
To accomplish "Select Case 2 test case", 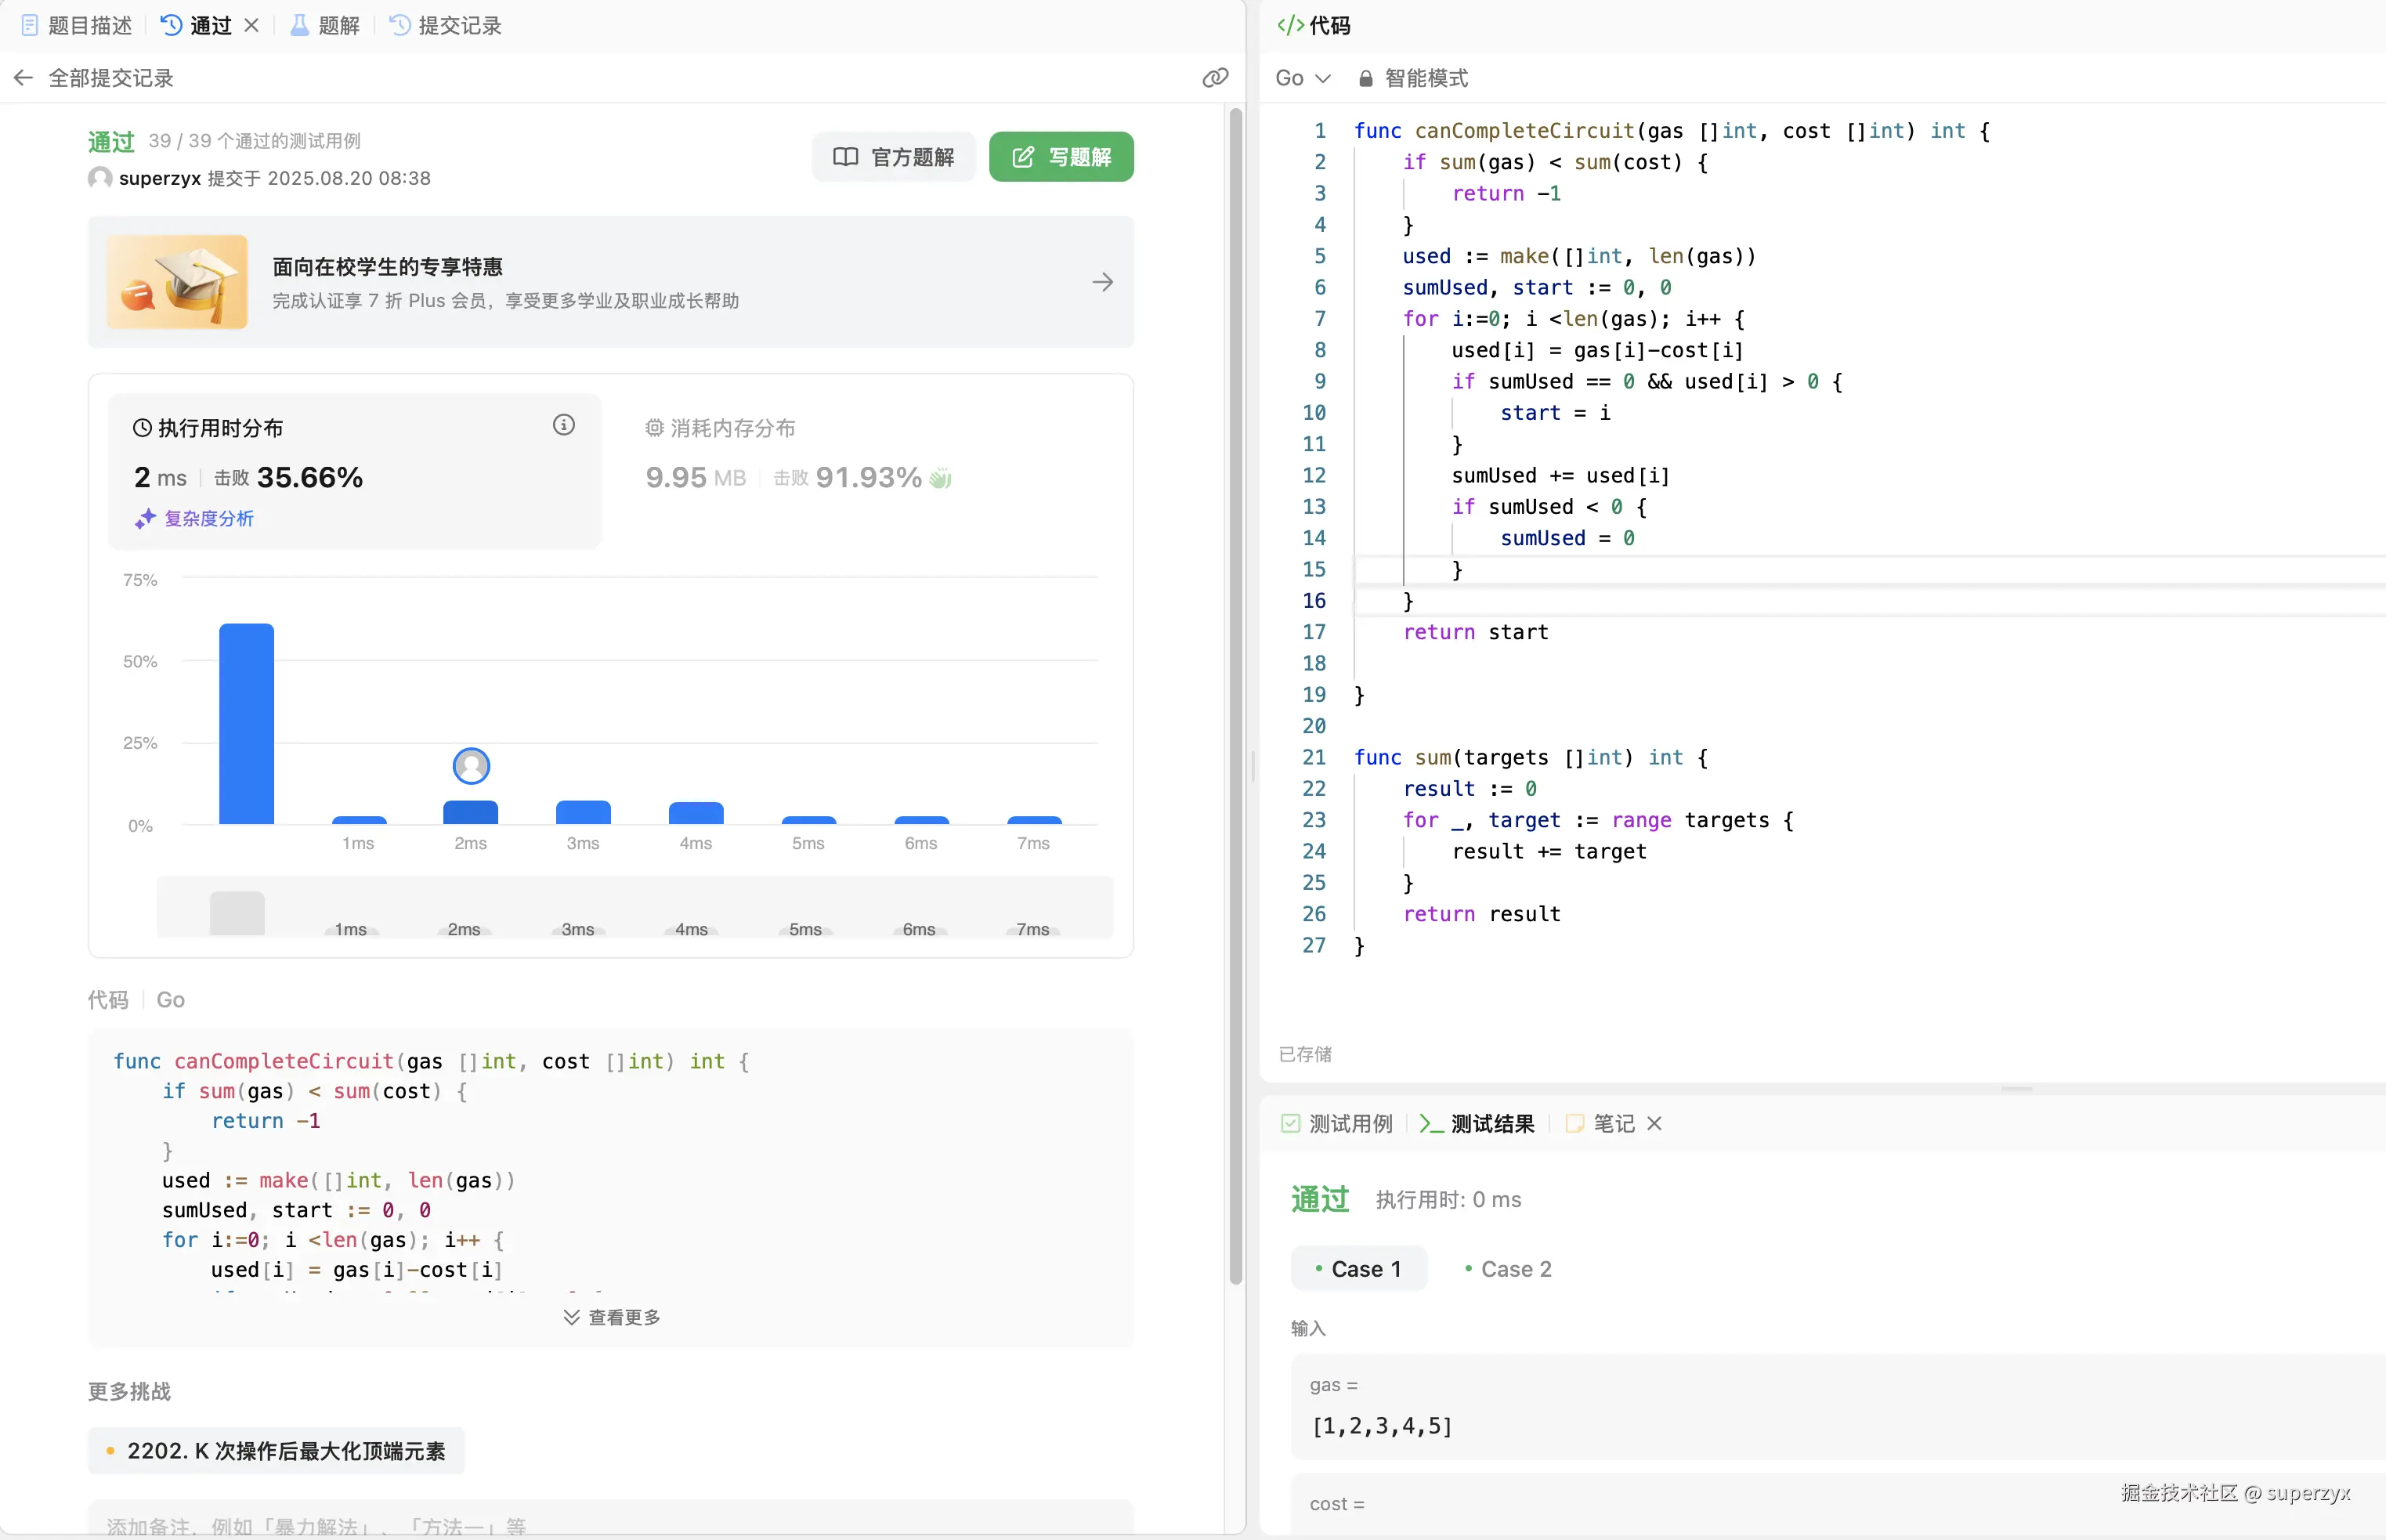I will 1507,1269.
